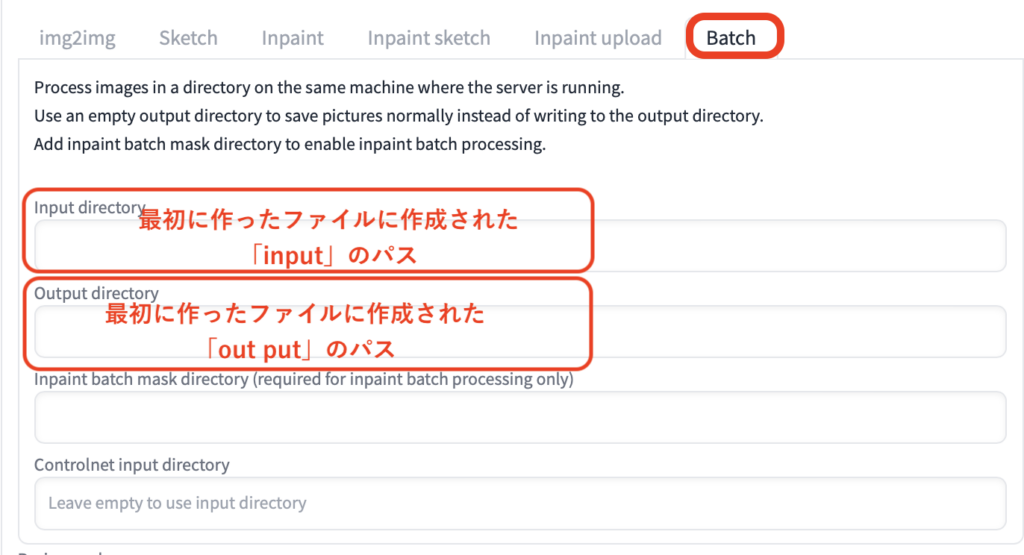Screen dimensions: 1024x555
Task: Select the Inpaint tab
Action: 292,38
